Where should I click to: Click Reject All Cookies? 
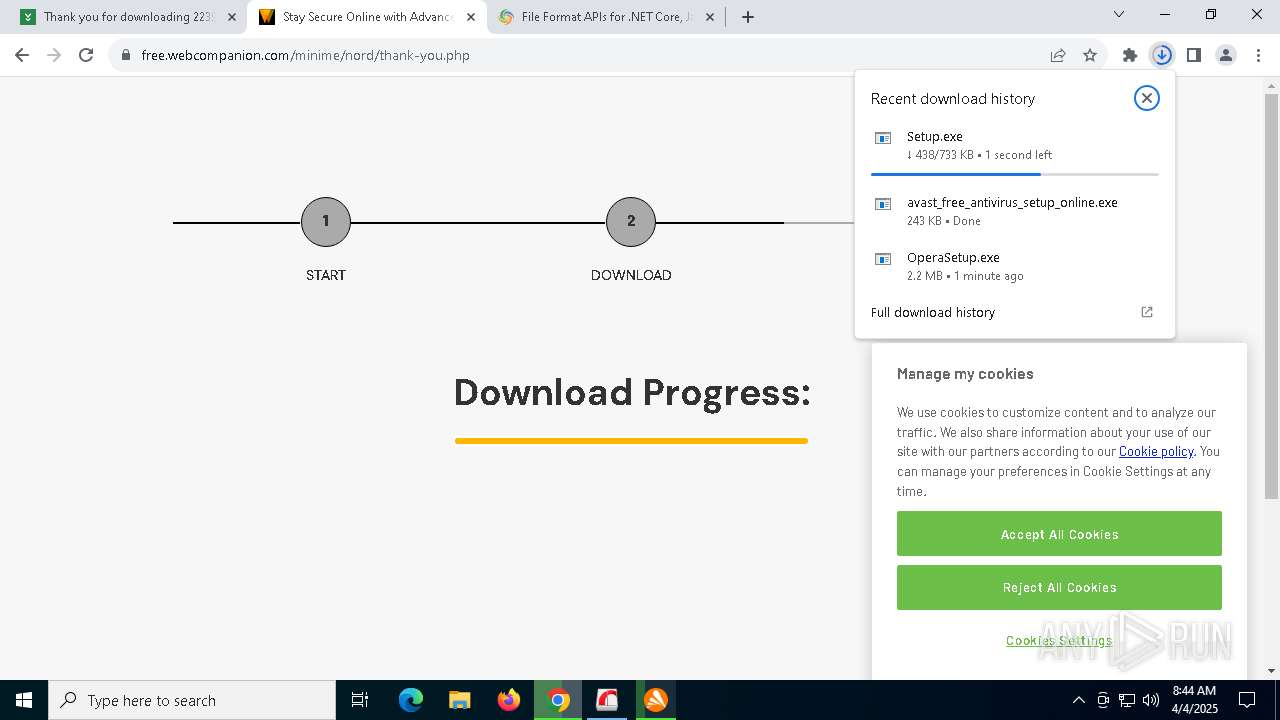coord(1059,588)
